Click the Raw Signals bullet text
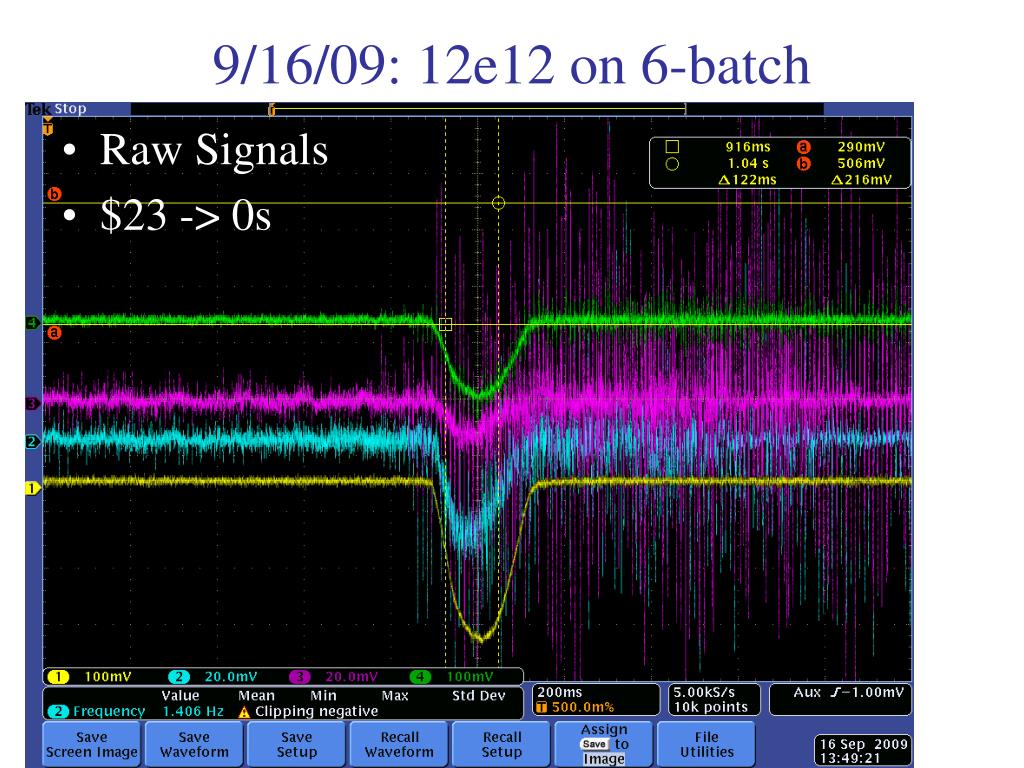Viewport: 1024px width, 768px height. pos(214,150)
